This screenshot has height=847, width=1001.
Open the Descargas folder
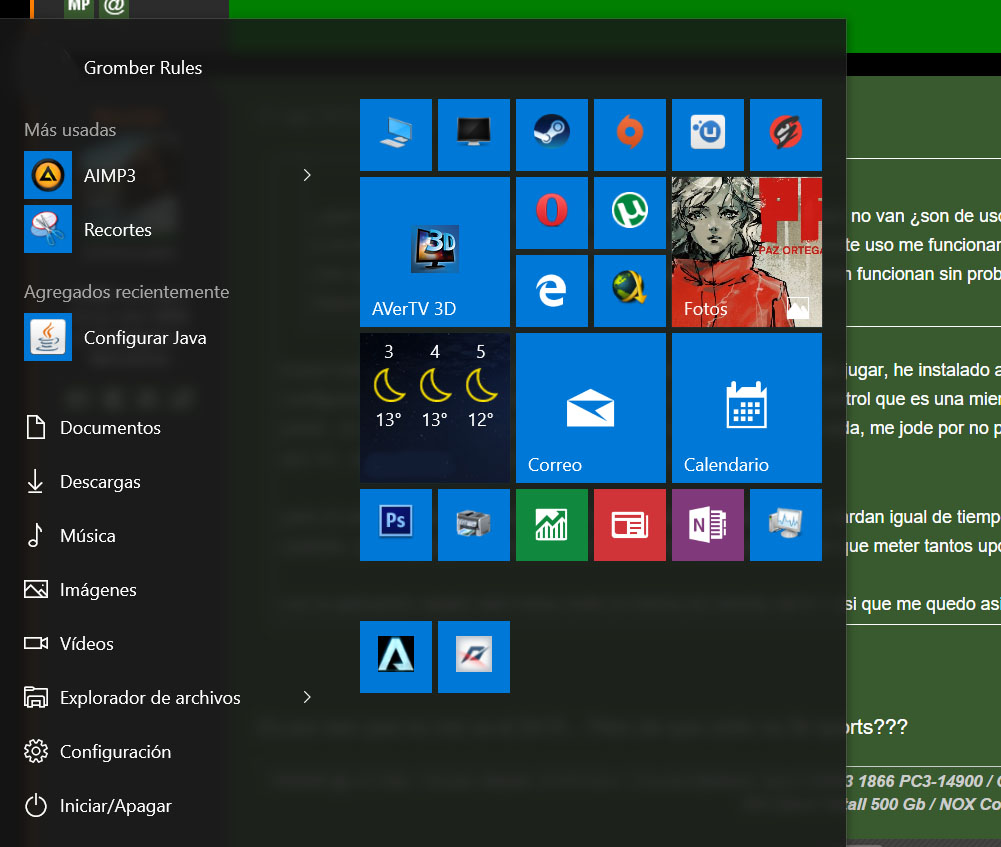click(x=100, y=482)
